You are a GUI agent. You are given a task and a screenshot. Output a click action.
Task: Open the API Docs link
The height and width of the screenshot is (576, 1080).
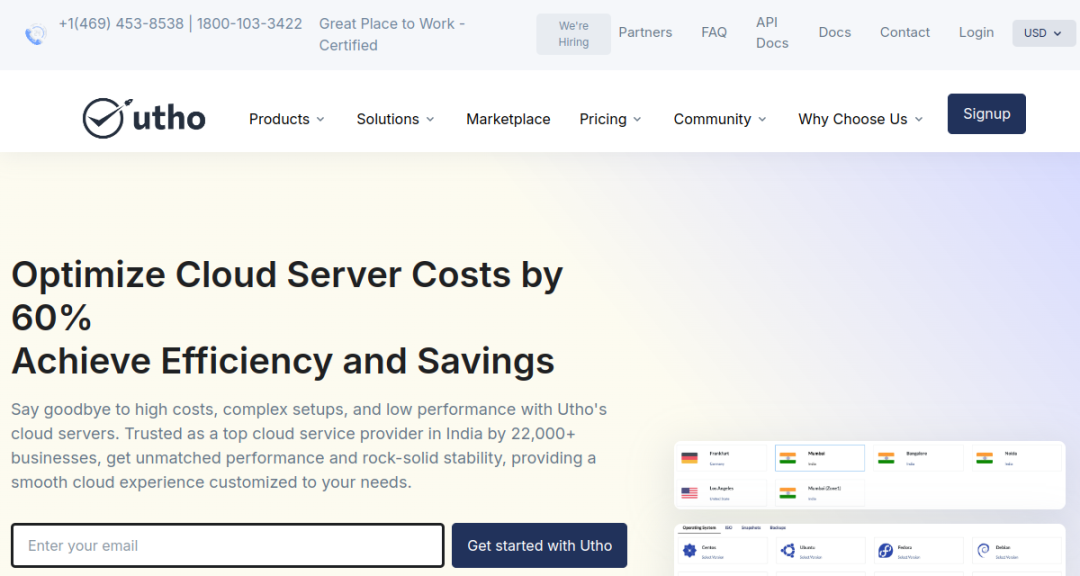pyautogui.click(x=772, y=32)
